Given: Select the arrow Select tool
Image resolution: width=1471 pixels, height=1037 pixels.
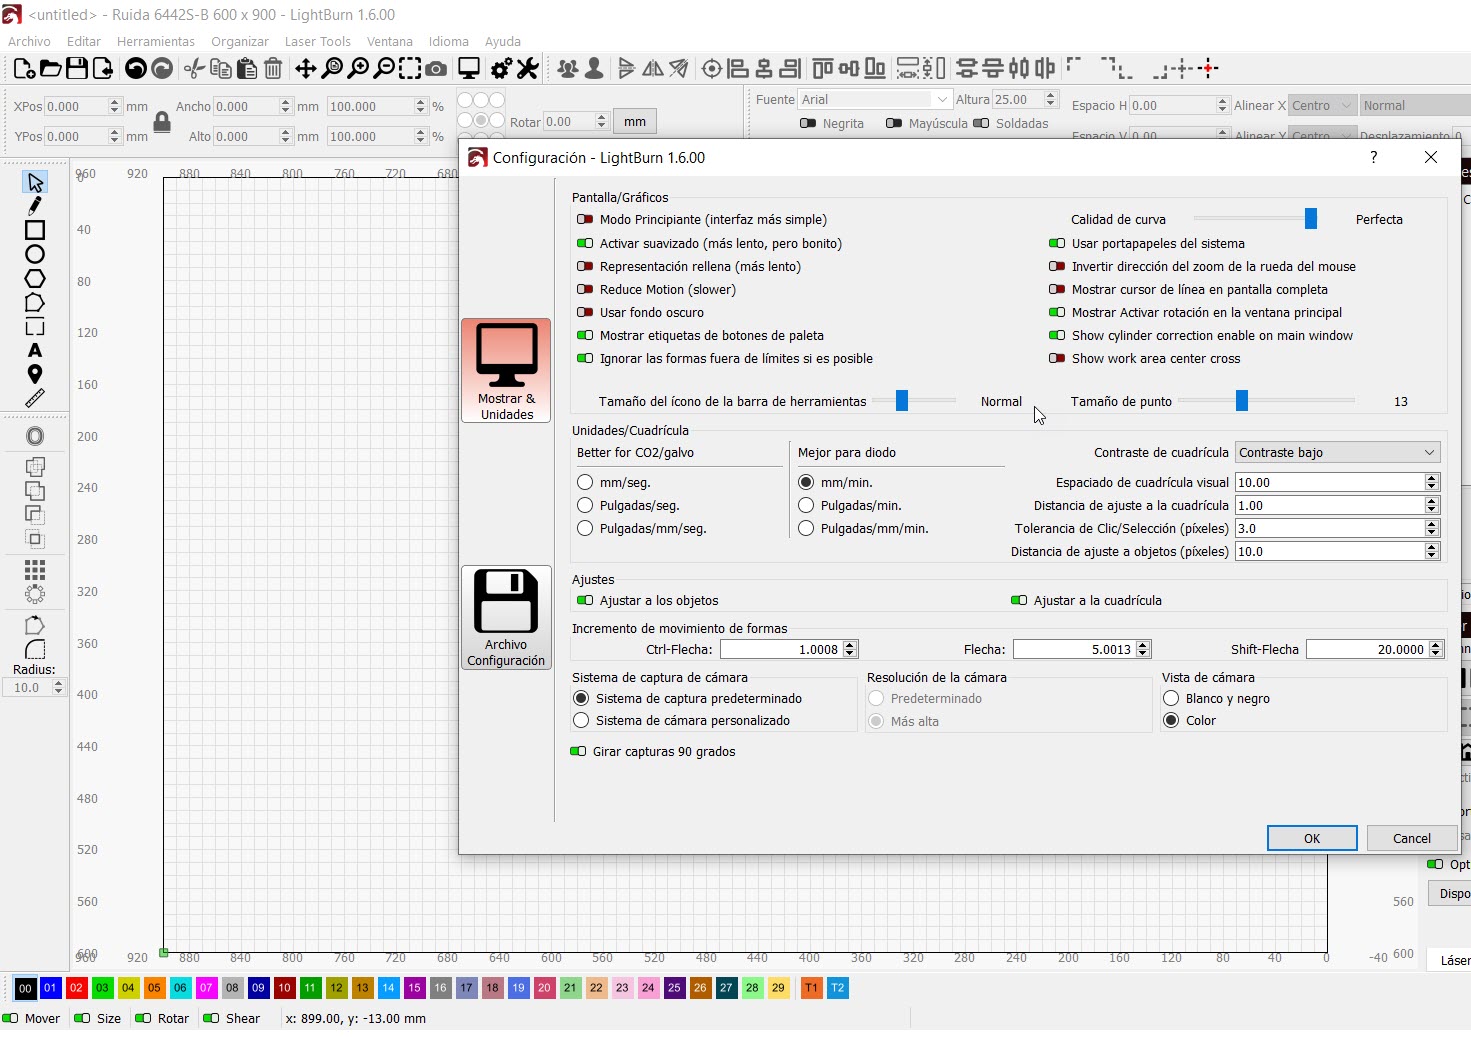Looking at the screenshot, I should point(35,182).
